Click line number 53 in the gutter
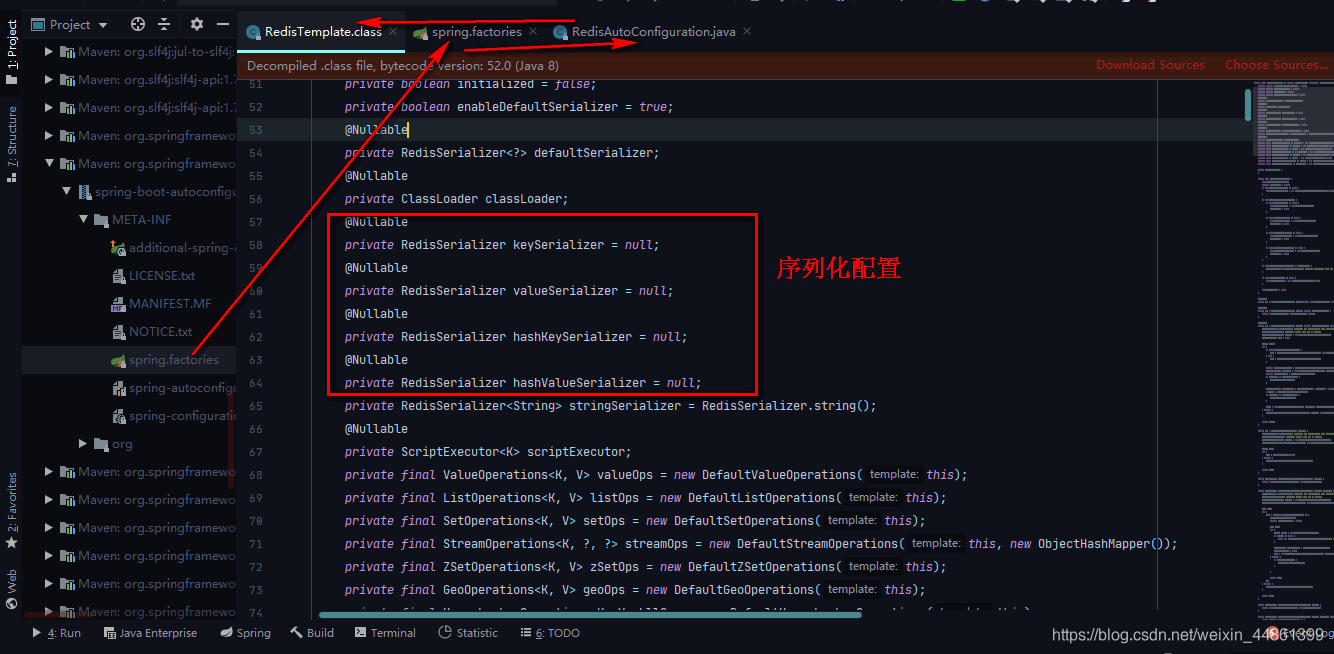The width and height of the screenshot is (1334, 654). point(255,130)
